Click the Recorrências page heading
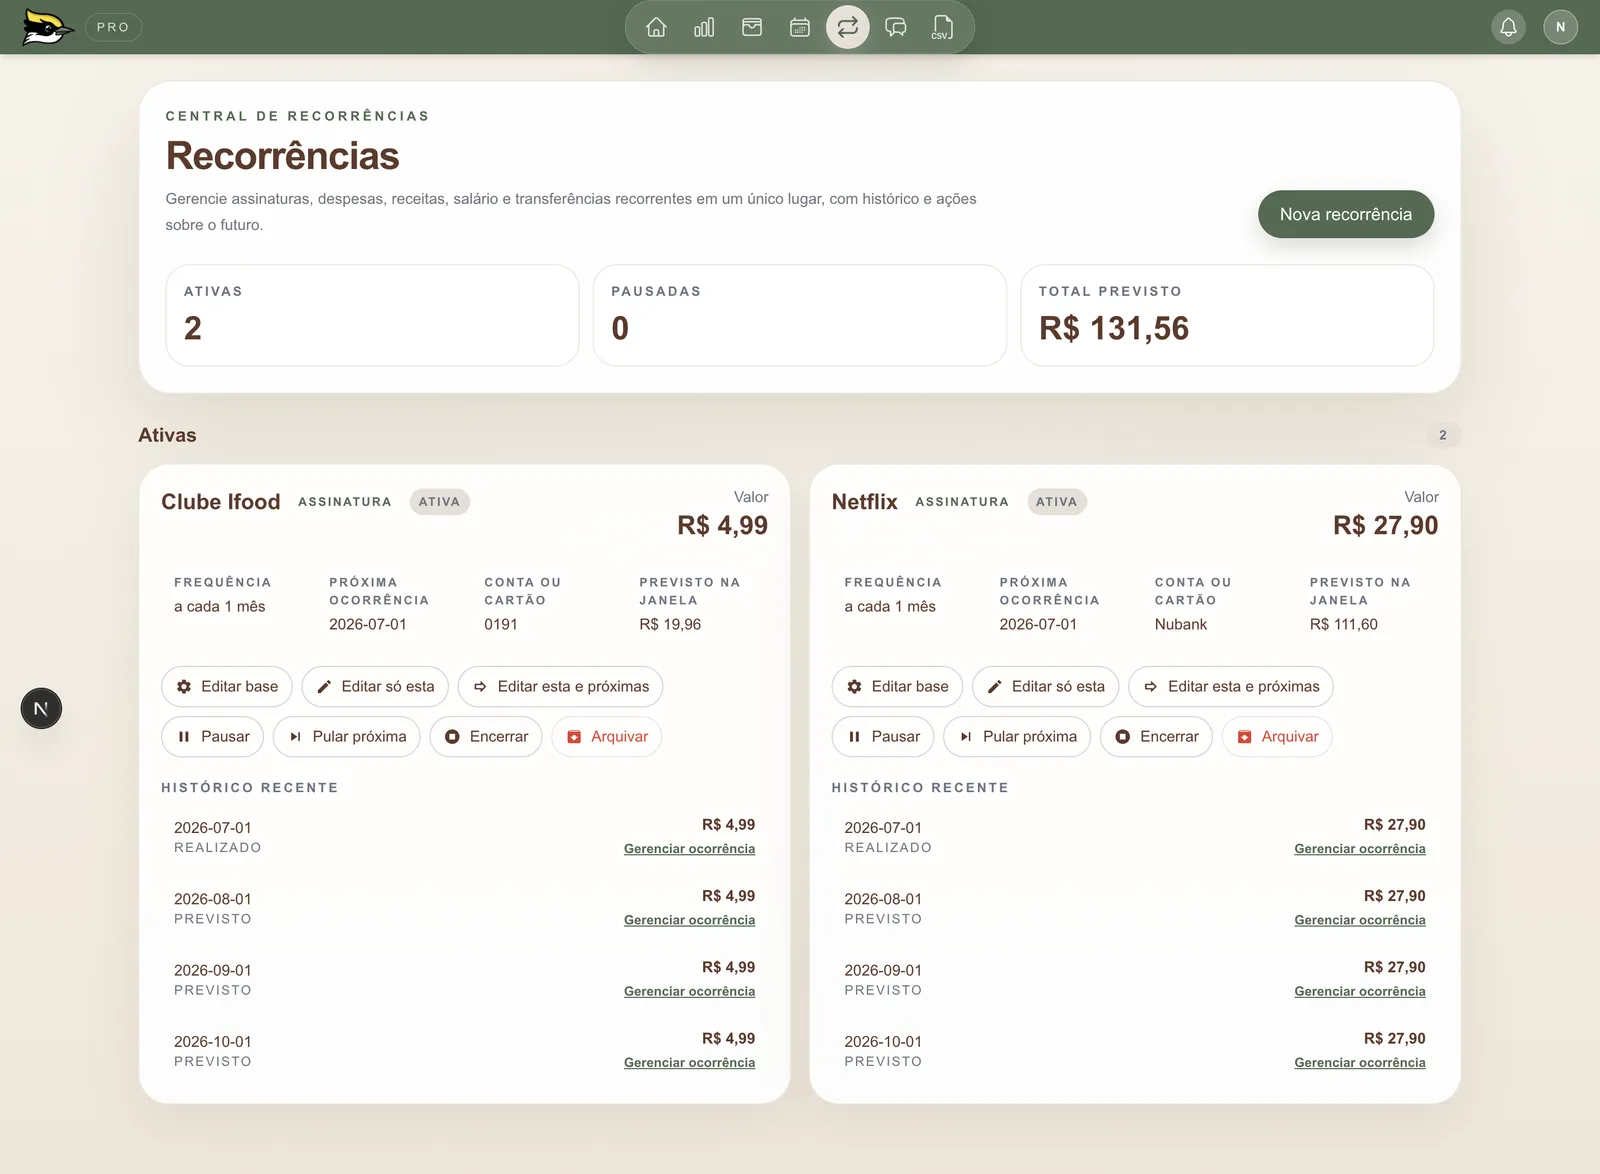The image size is (1600, 1174). [x=283, y=156]
